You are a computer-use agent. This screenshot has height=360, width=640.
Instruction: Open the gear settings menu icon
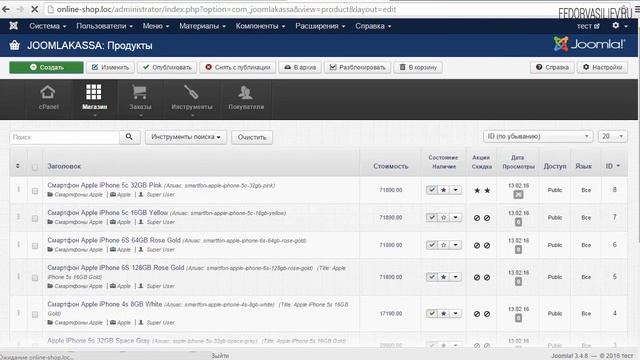tap(616, 26)
